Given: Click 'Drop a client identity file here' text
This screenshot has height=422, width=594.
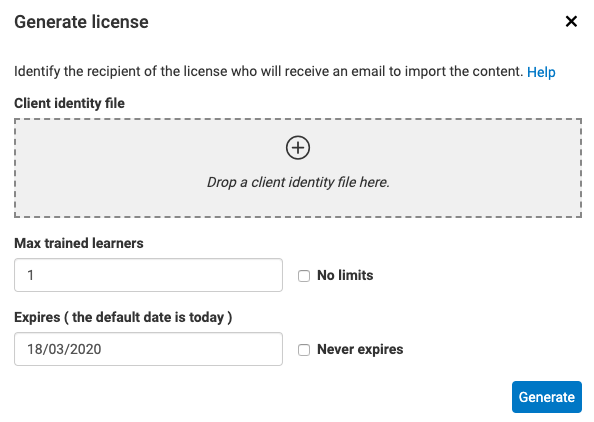Looking at the screenshot, I should (298, 182).
